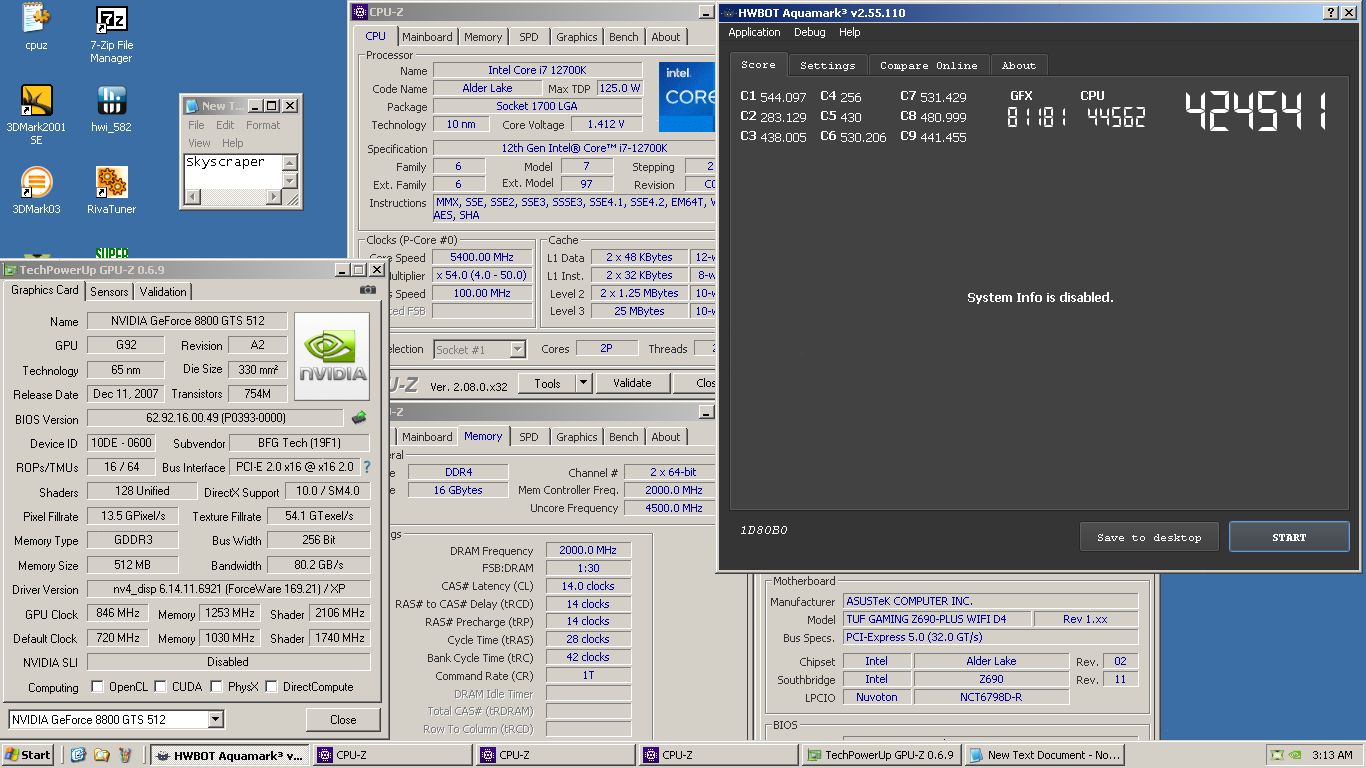Screen dimensions: 1366x768
Task: Click the Notepad scrollbar down arrow
Action: (x=290, y=180)
